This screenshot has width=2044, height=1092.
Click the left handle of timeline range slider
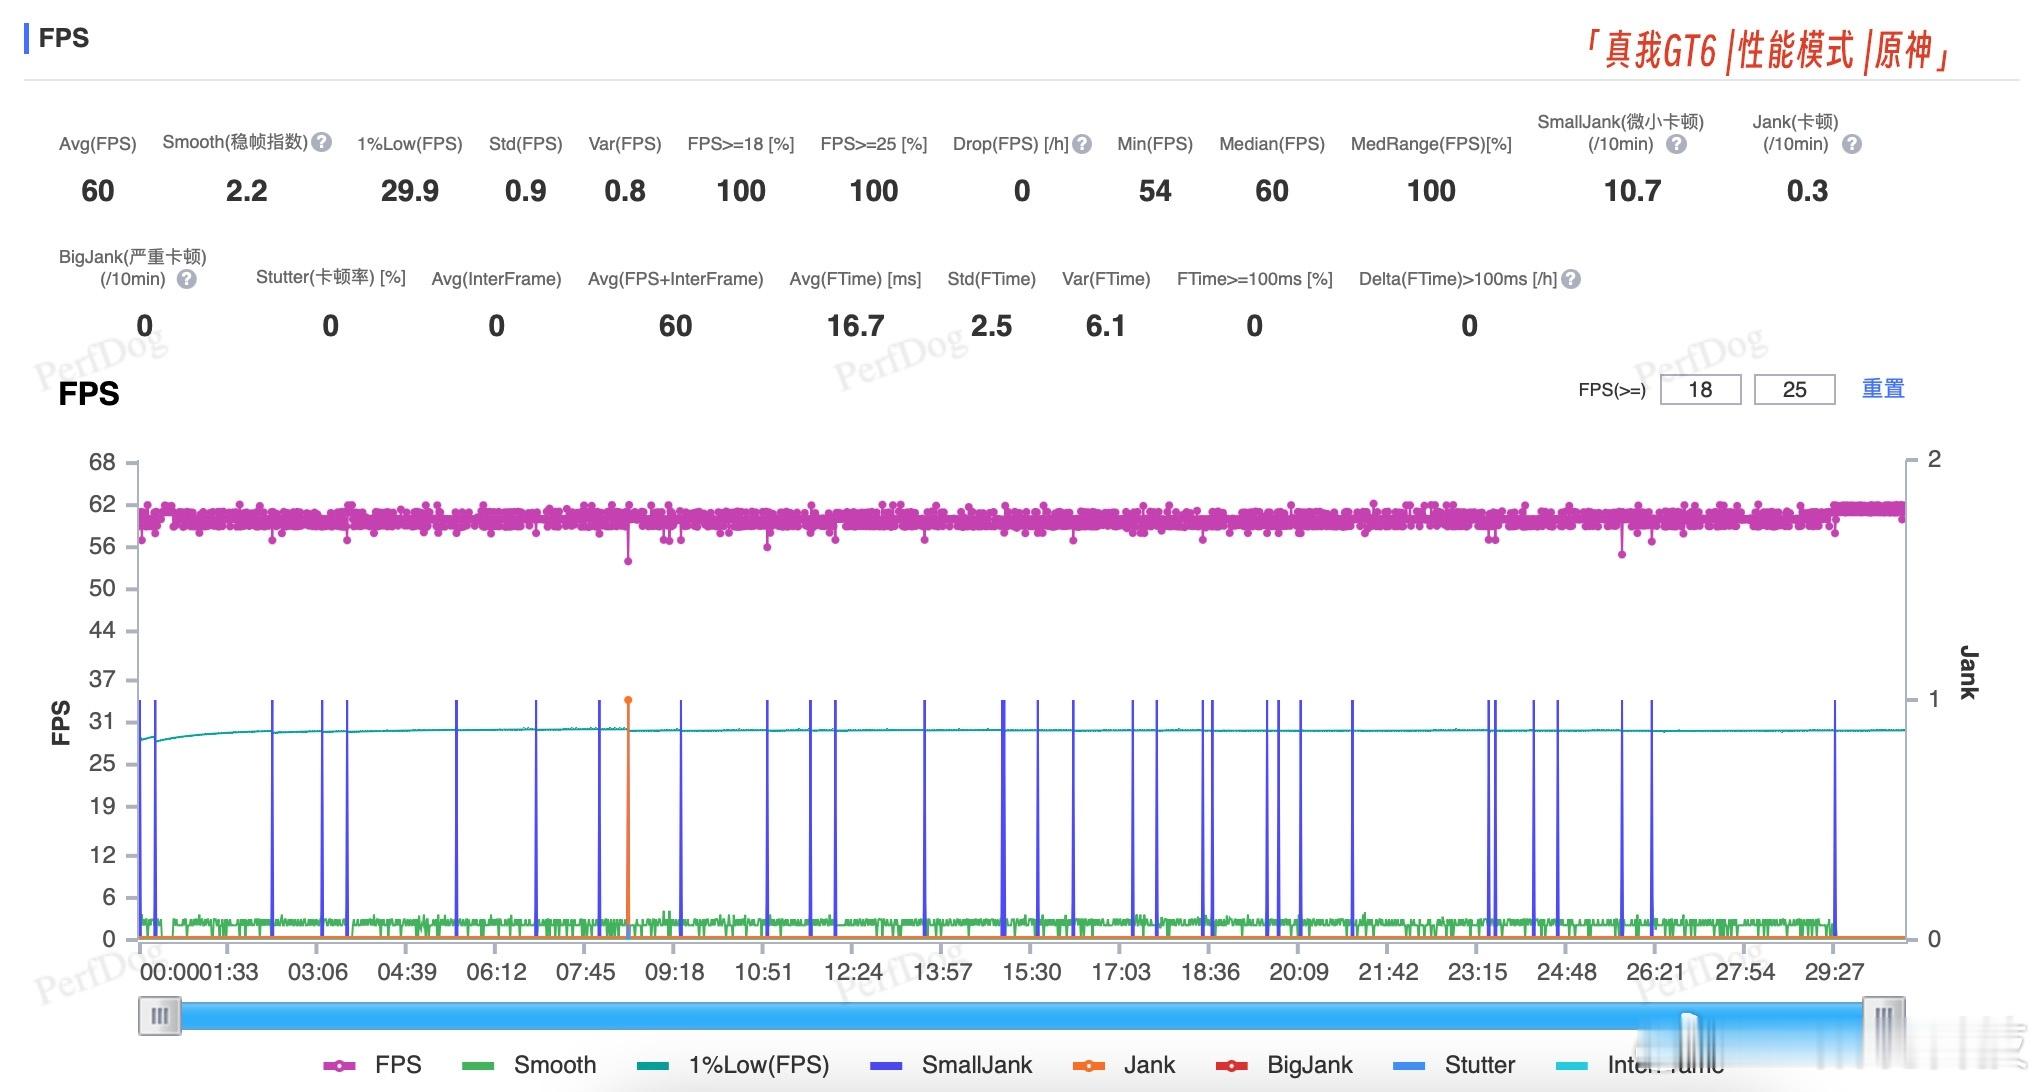pos(159,1017)
